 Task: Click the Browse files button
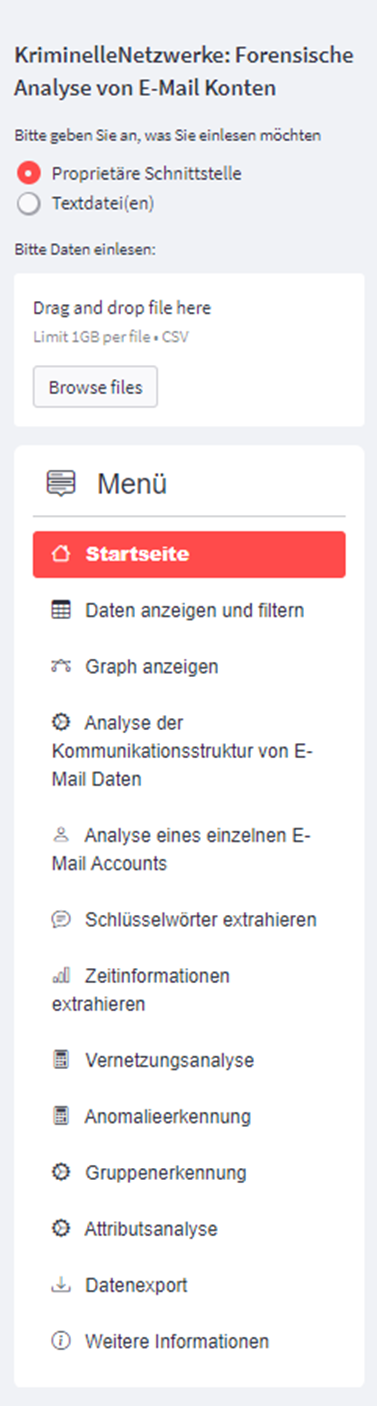(95, 387)
